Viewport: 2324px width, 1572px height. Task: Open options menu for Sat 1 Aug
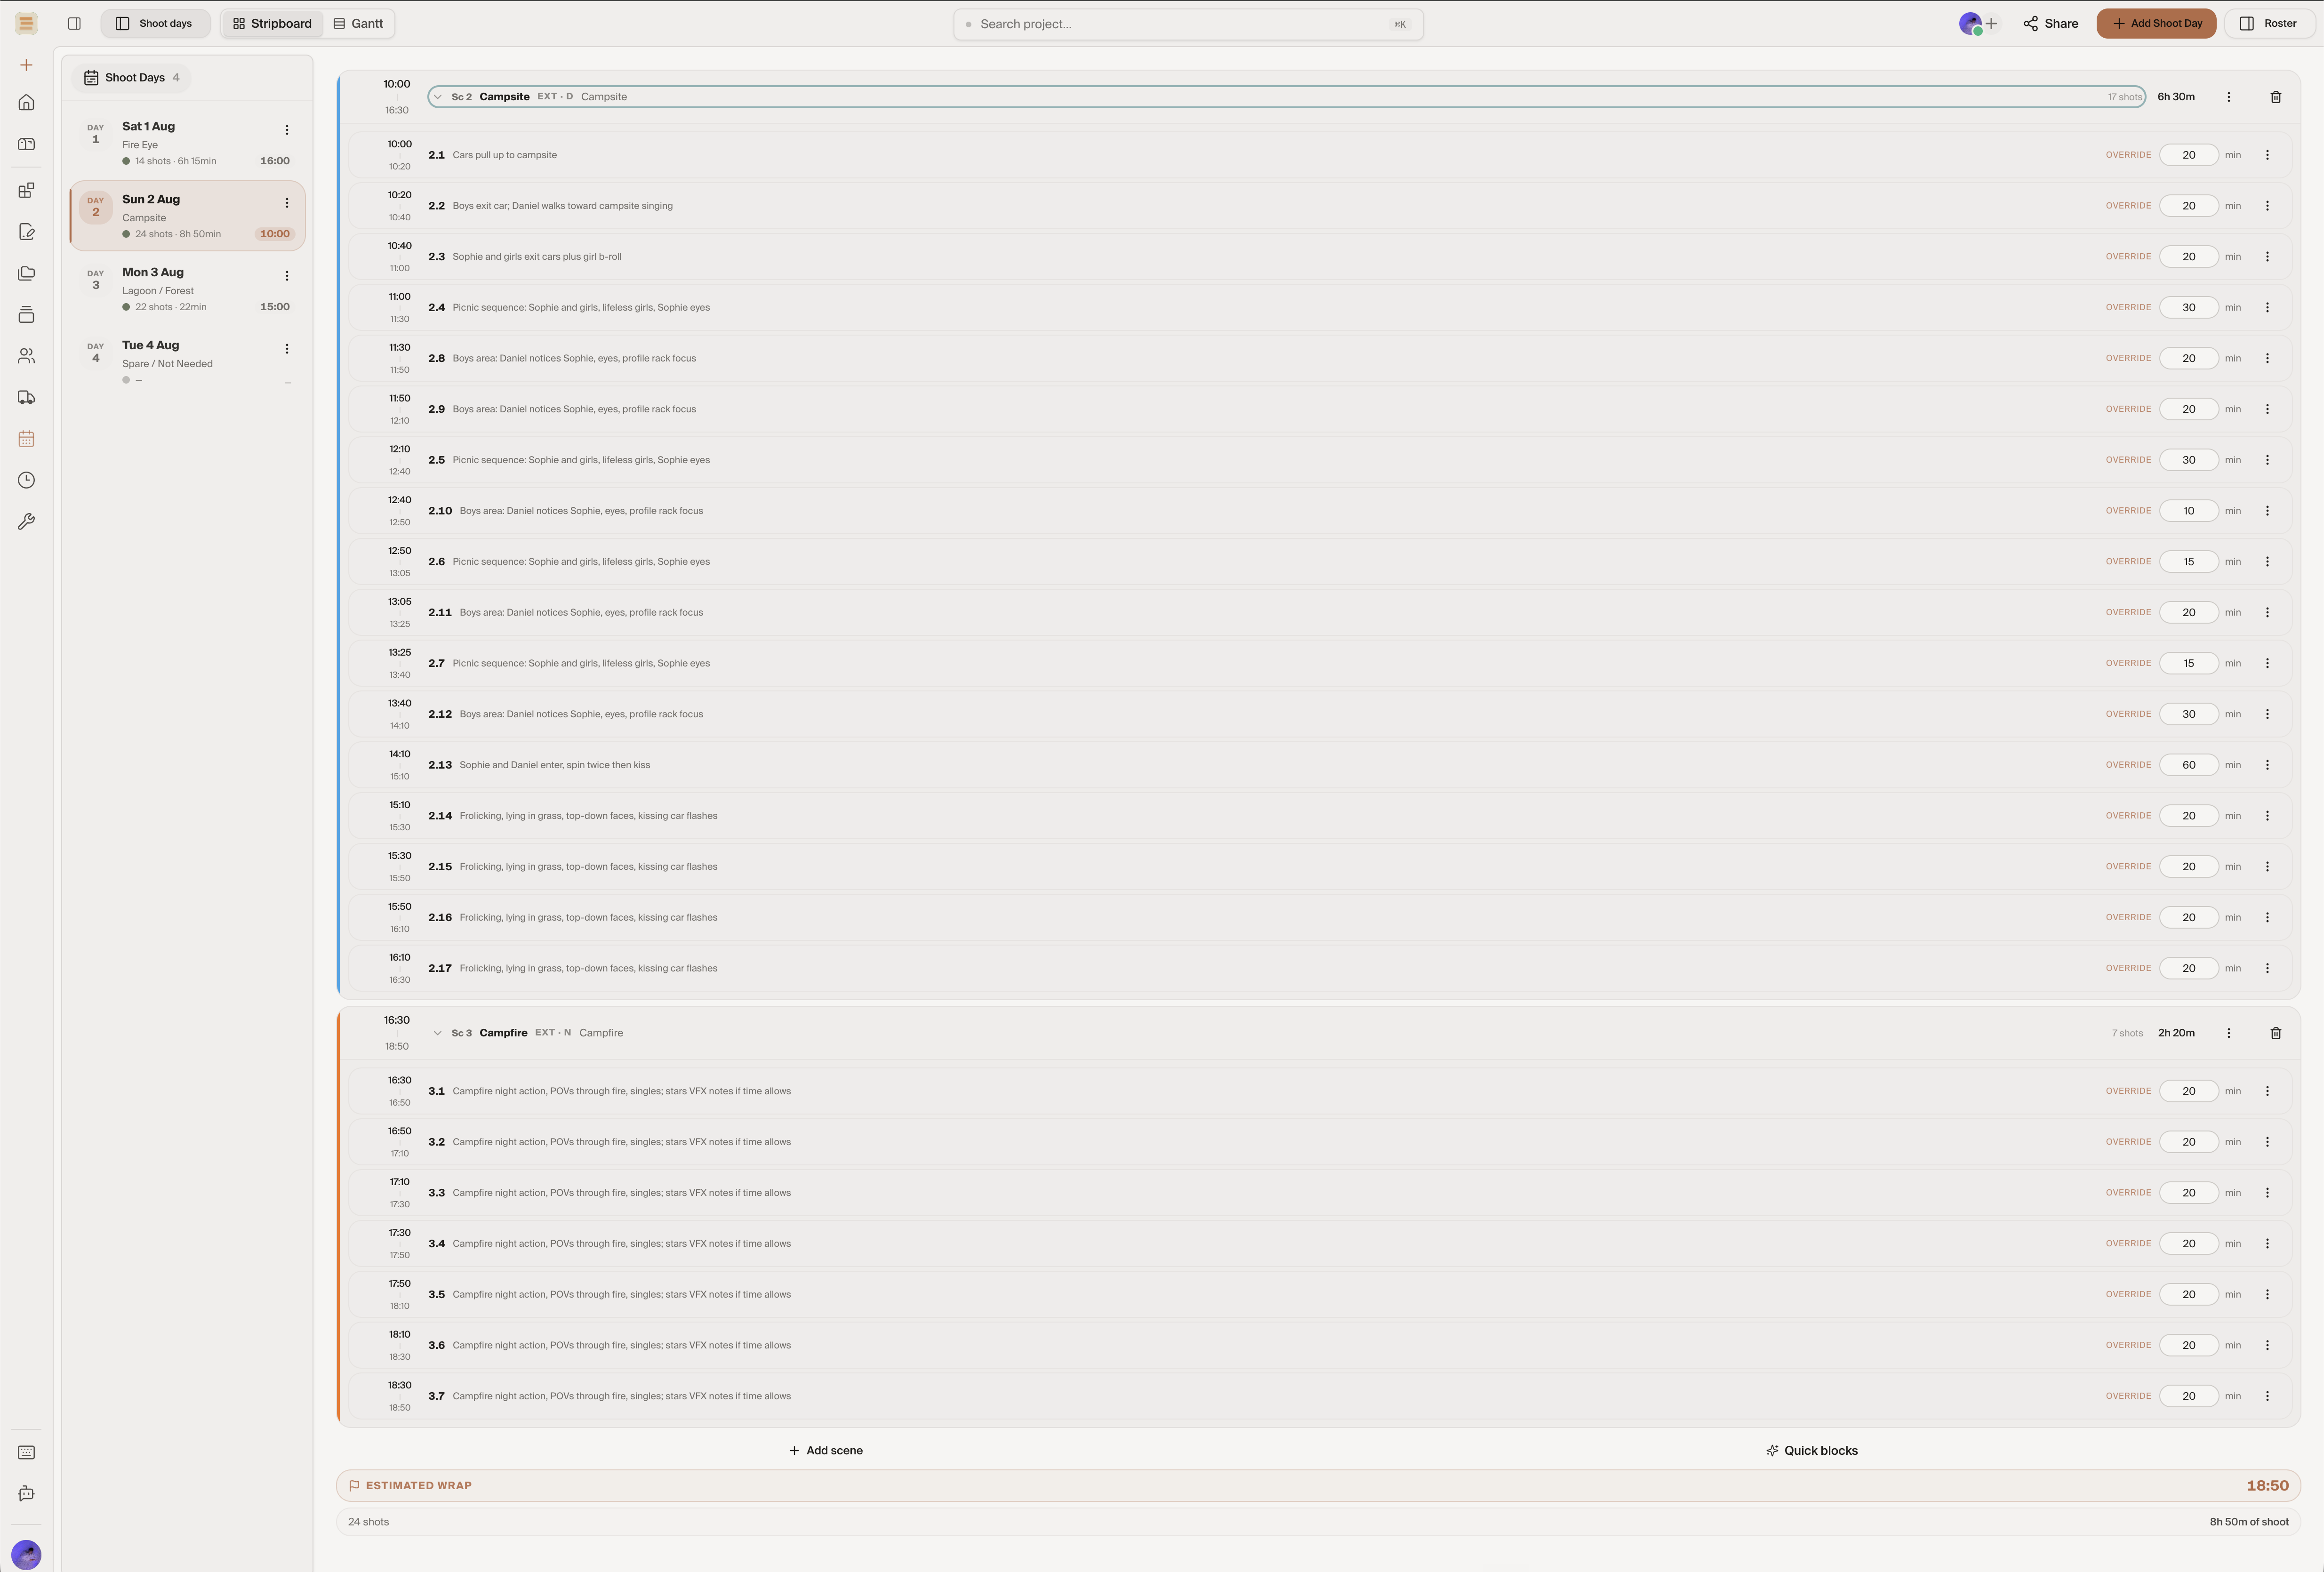pos(287,130)
